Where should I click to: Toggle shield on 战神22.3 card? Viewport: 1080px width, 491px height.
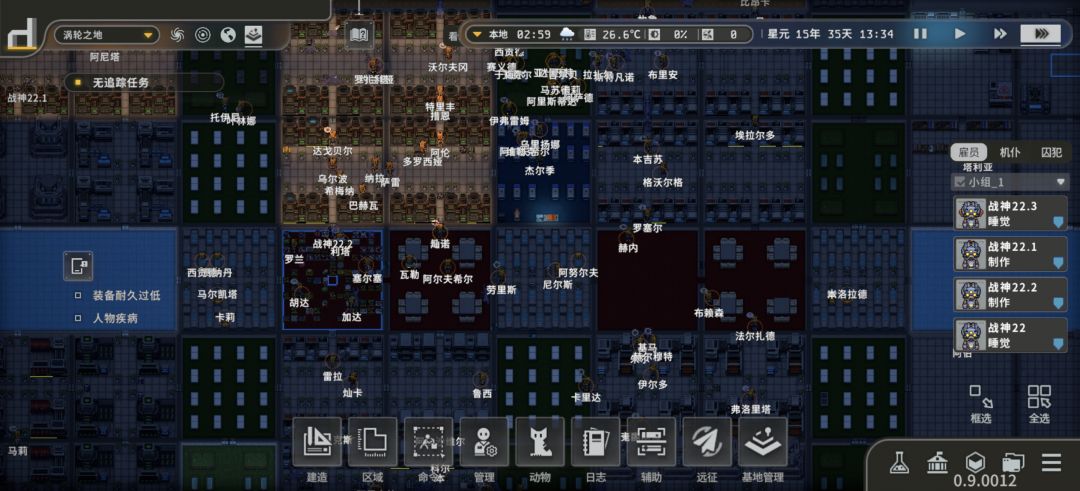1058,222
